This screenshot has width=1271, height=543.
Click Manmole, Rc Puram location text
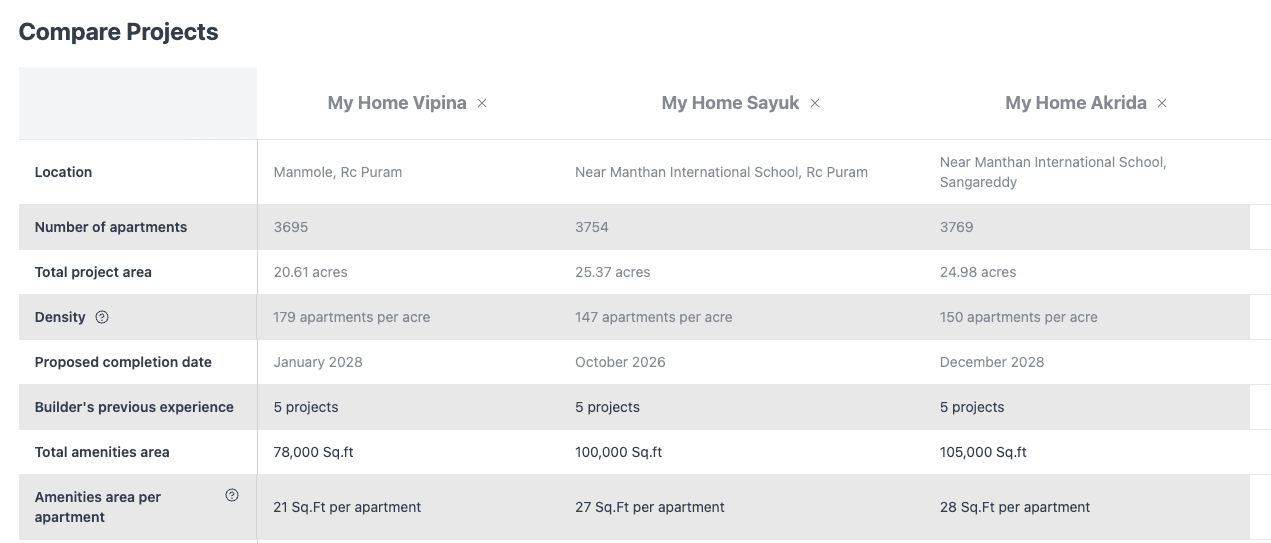[337, 172]
